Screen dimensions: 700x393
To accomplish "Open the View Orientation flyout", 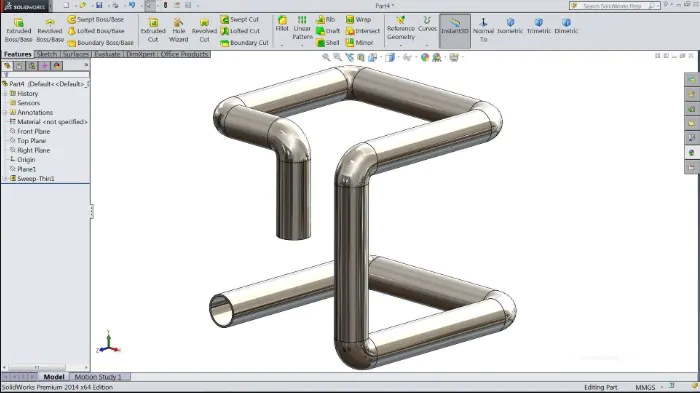I will [x=372, y=57].
